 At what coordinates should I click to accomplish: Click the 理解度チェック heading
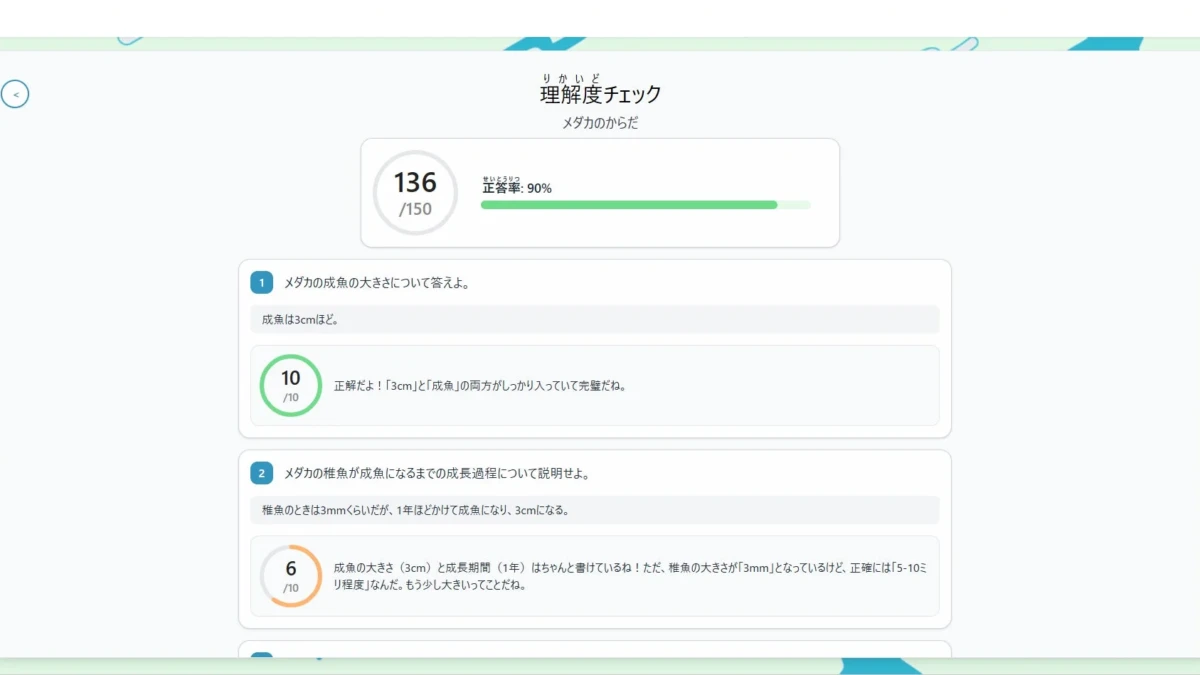point(600,94)
